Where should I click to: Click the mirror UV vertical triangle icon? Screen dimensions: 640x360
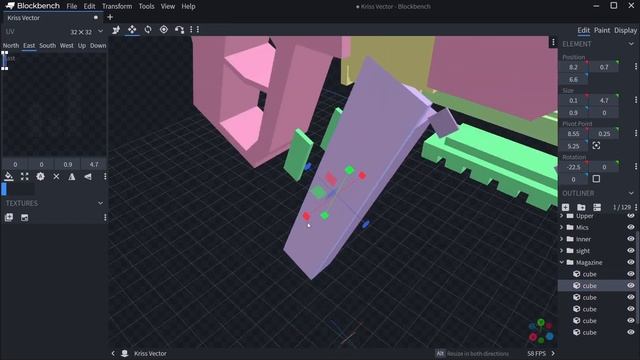(72, 176)
